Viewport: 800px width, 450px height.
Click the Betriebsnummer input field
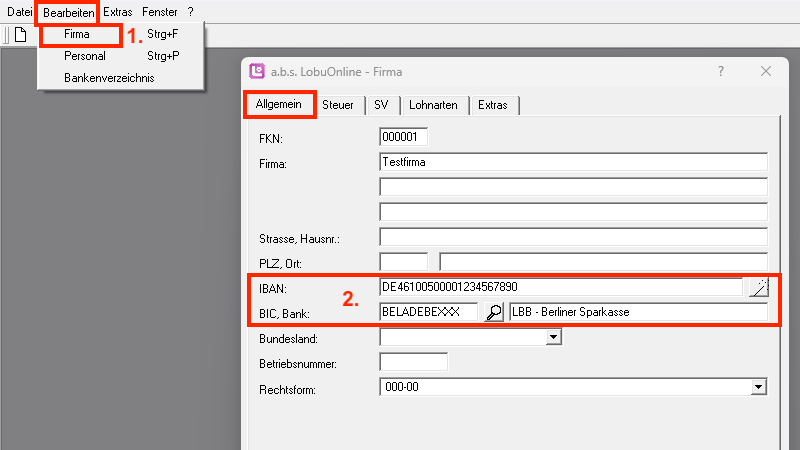[x=414, y=362]
